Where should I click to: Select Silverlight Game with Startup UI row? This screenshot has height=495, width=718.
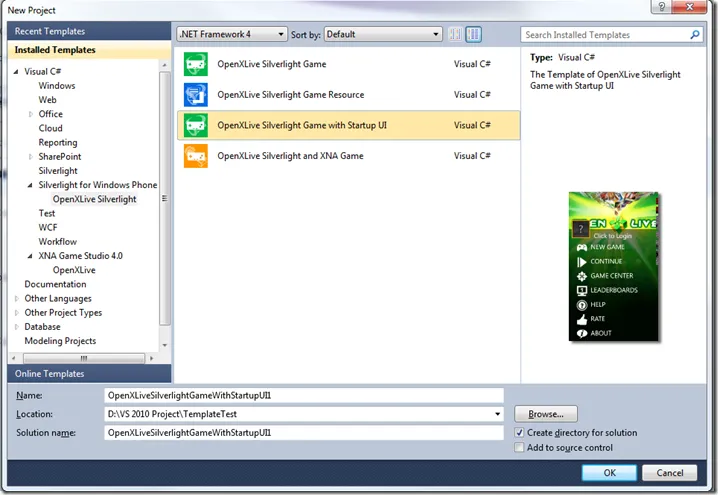(x=348, y=125)
